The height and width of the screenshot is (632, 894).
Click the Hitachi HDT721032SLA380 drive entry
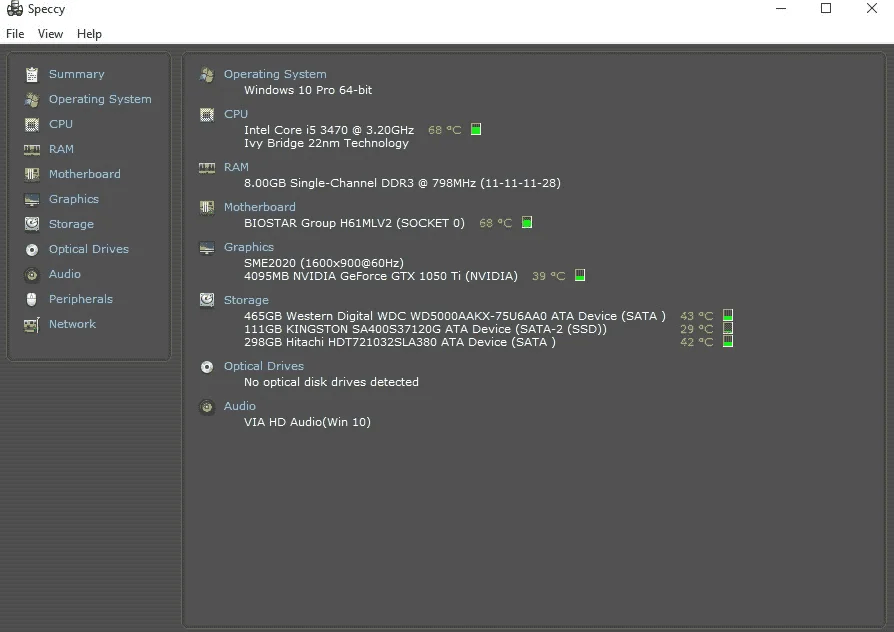[x=400, y=342]
